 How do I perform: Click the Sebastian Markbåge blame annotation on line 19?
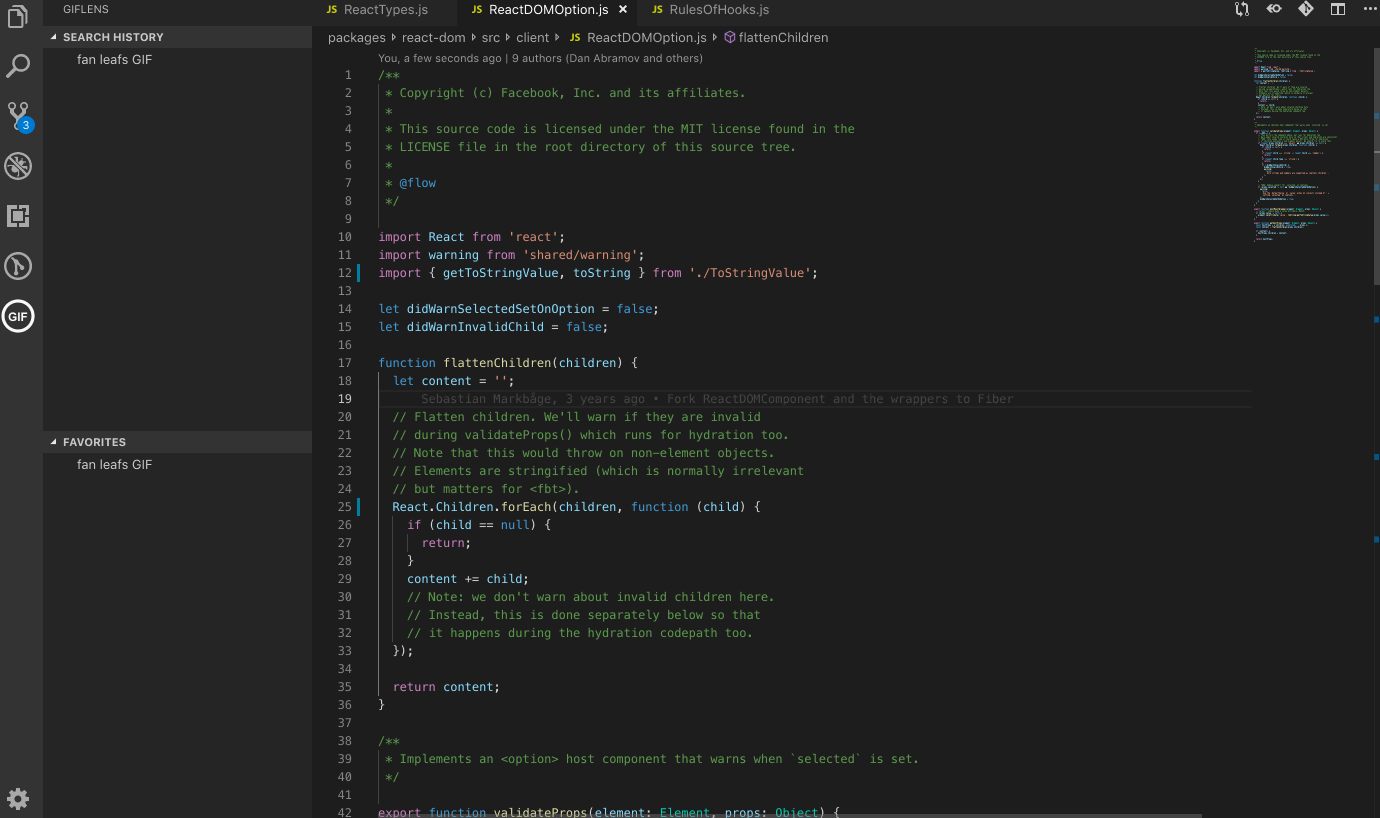pyautogui.click(x=717, y=399)
